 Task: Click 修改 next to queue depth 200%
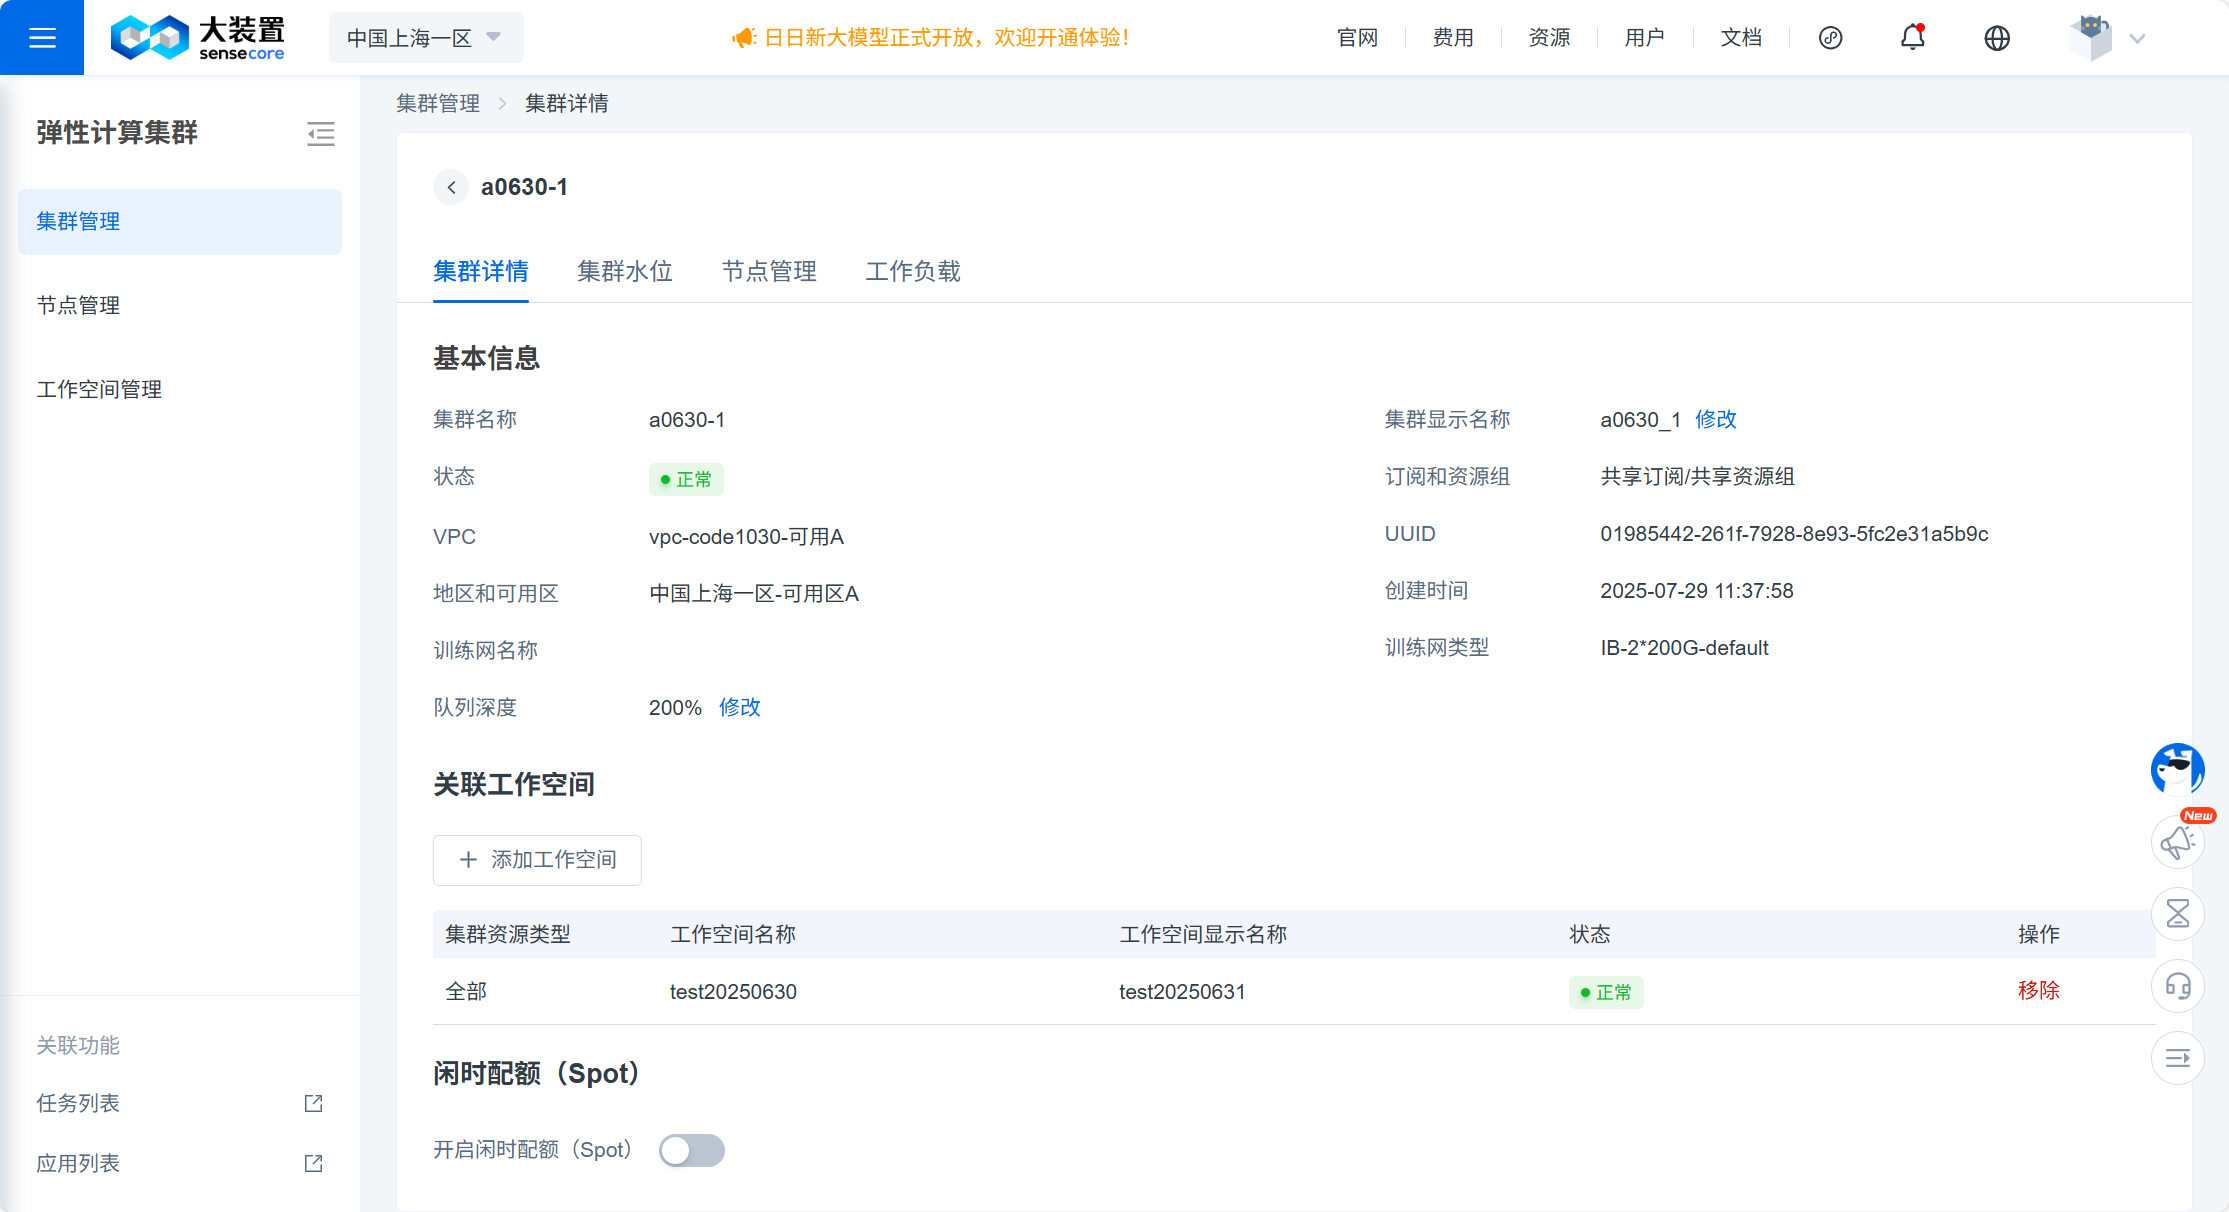[739, 708]
